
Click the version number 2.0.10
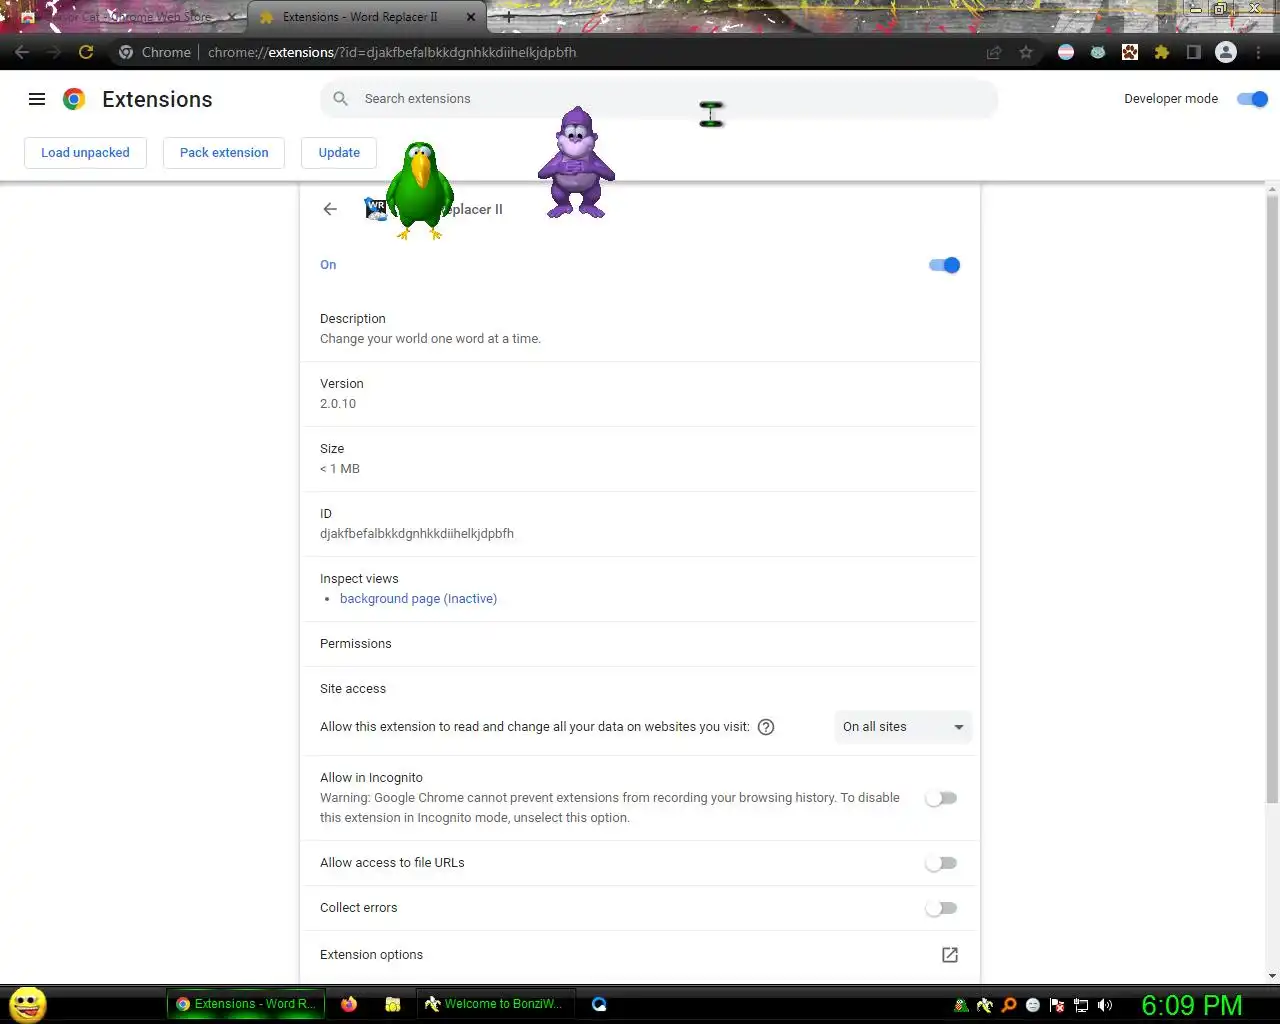pos(338,404)
